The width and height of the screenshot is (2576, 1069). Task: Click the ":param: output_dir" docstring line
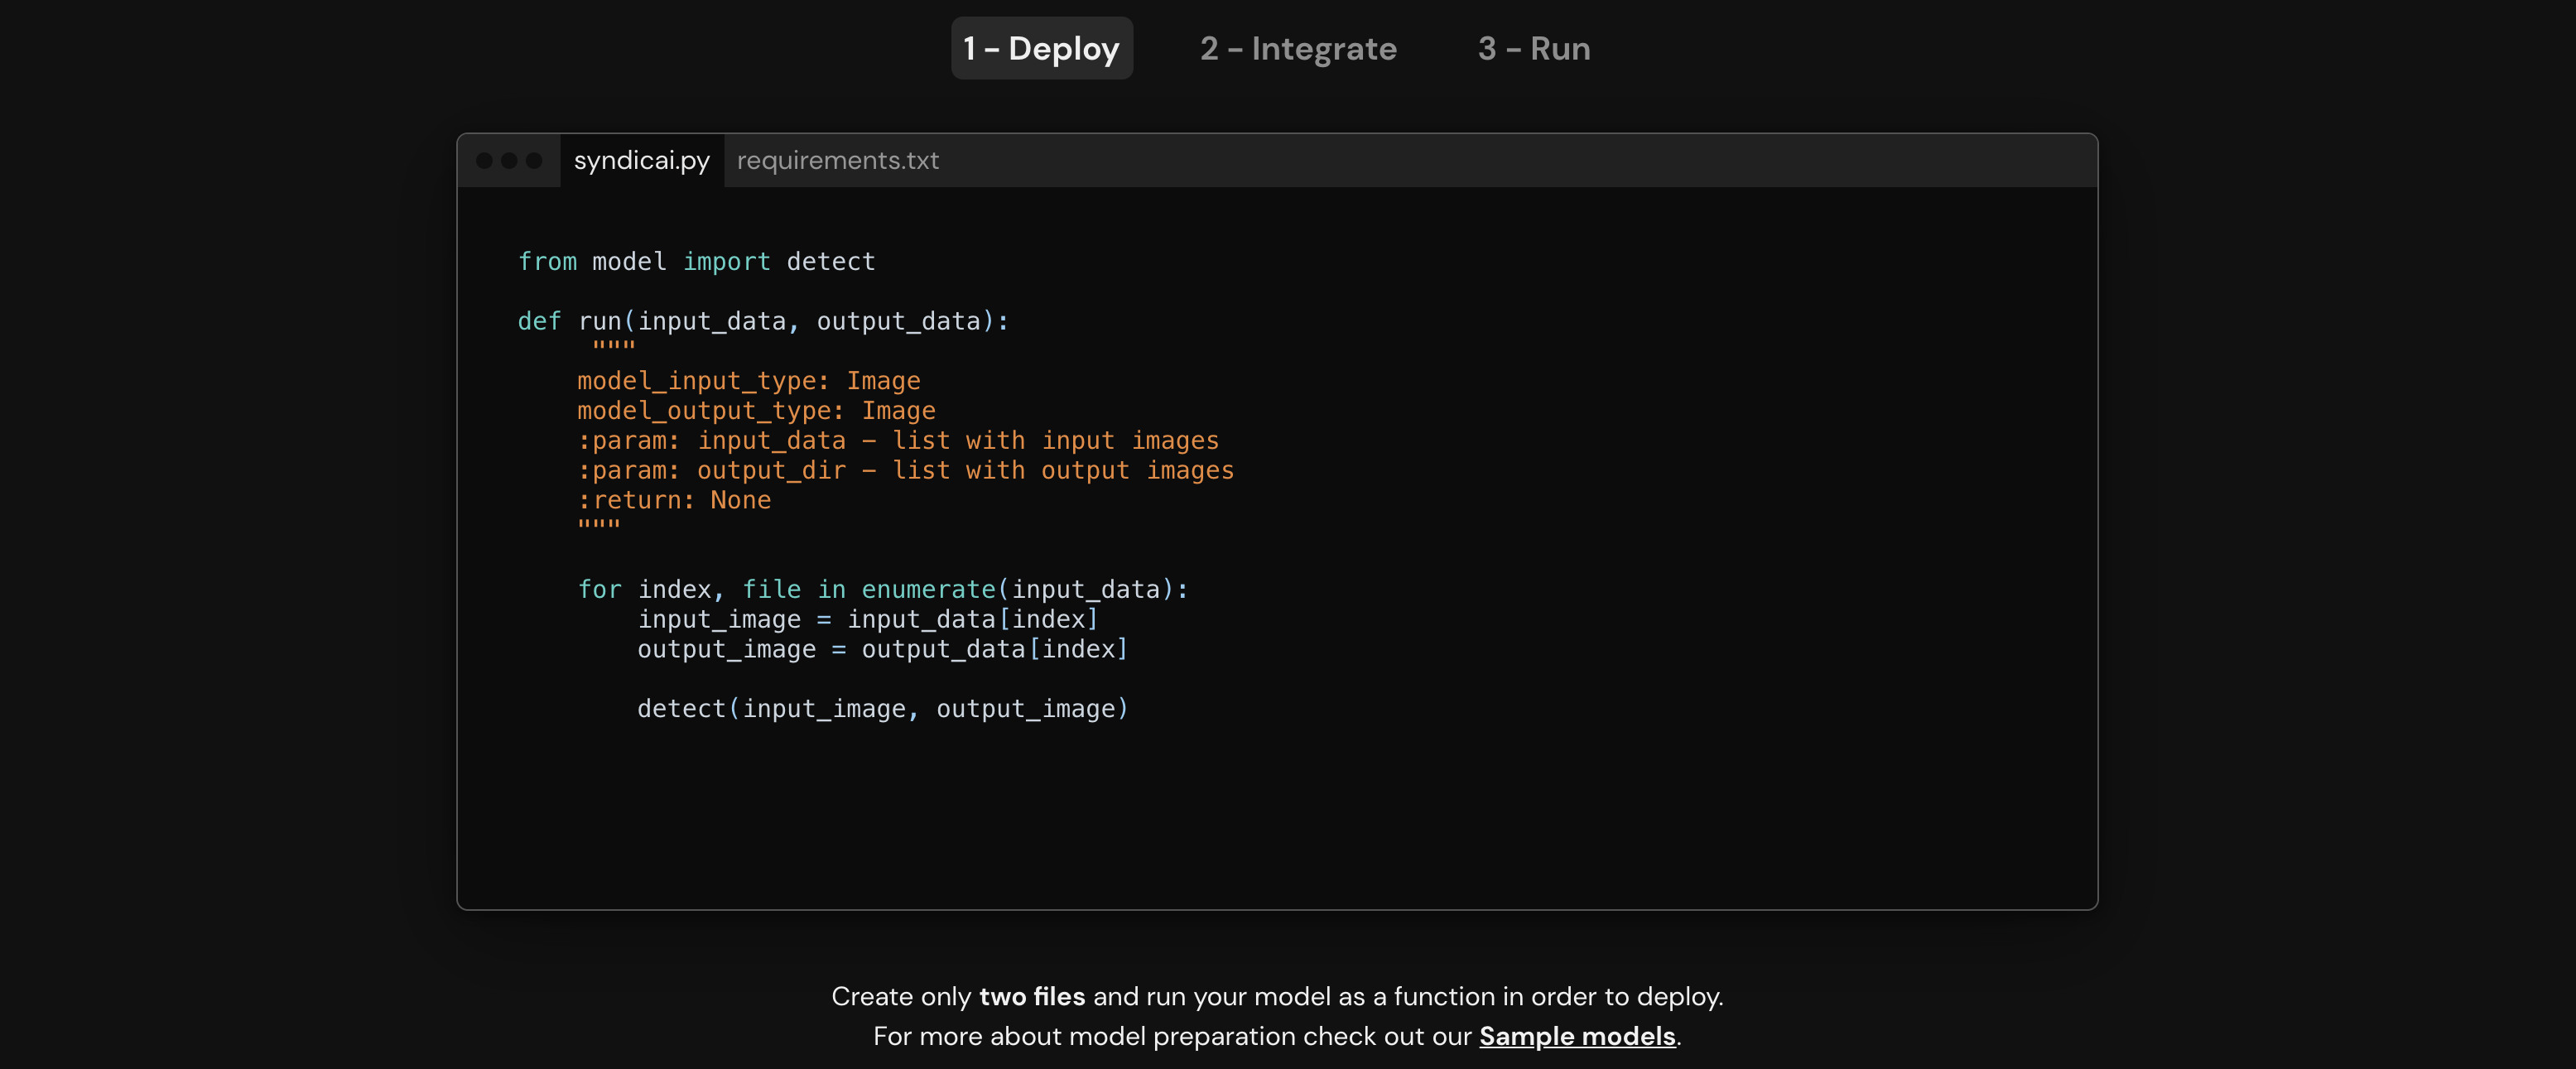click(906, 470)
